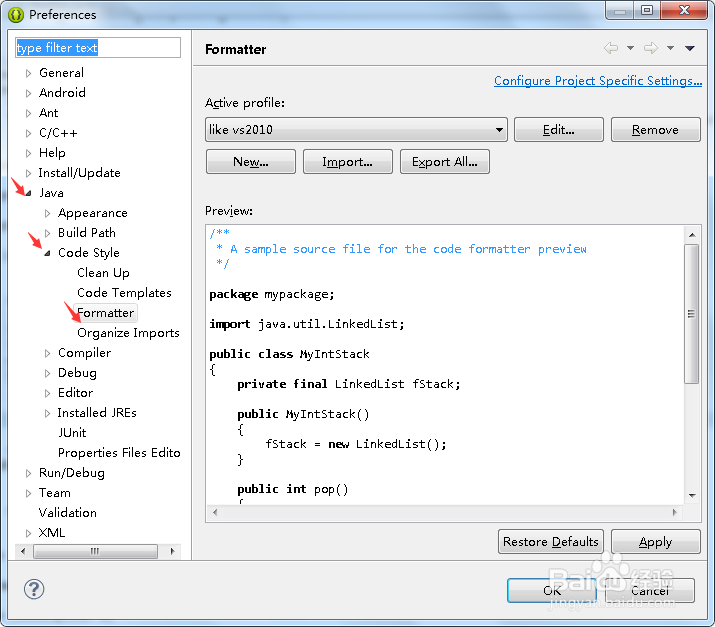Click preview horizontal scroll right arrow

tap(674, 512)
